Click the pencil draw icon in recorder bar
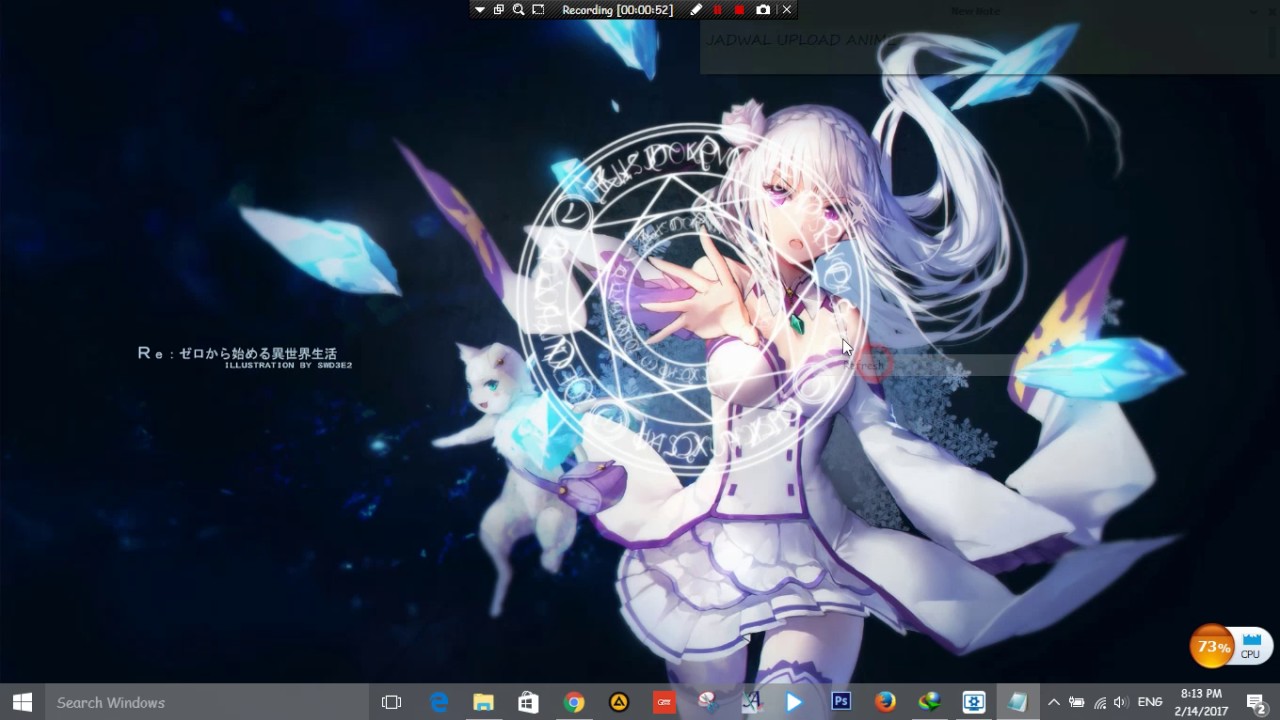1280x720 pixels. [696, 10]
